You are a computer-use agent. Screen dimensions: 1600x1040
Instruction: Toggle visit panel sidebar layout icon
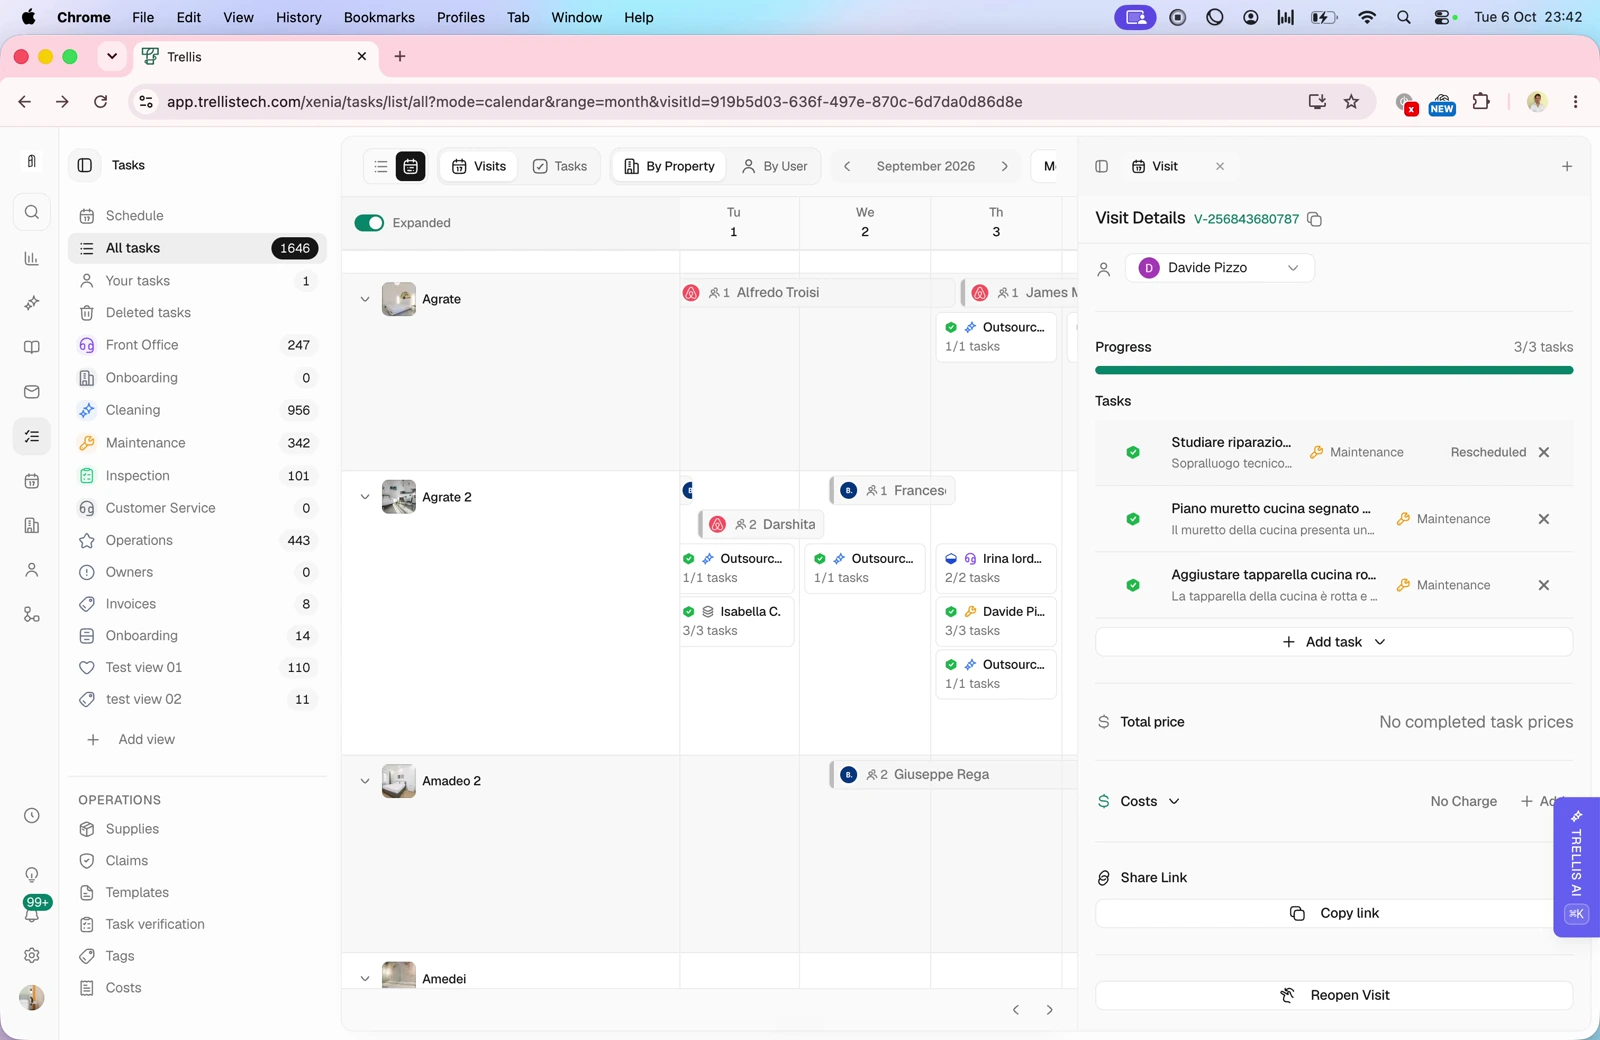tap(1102, 166)
